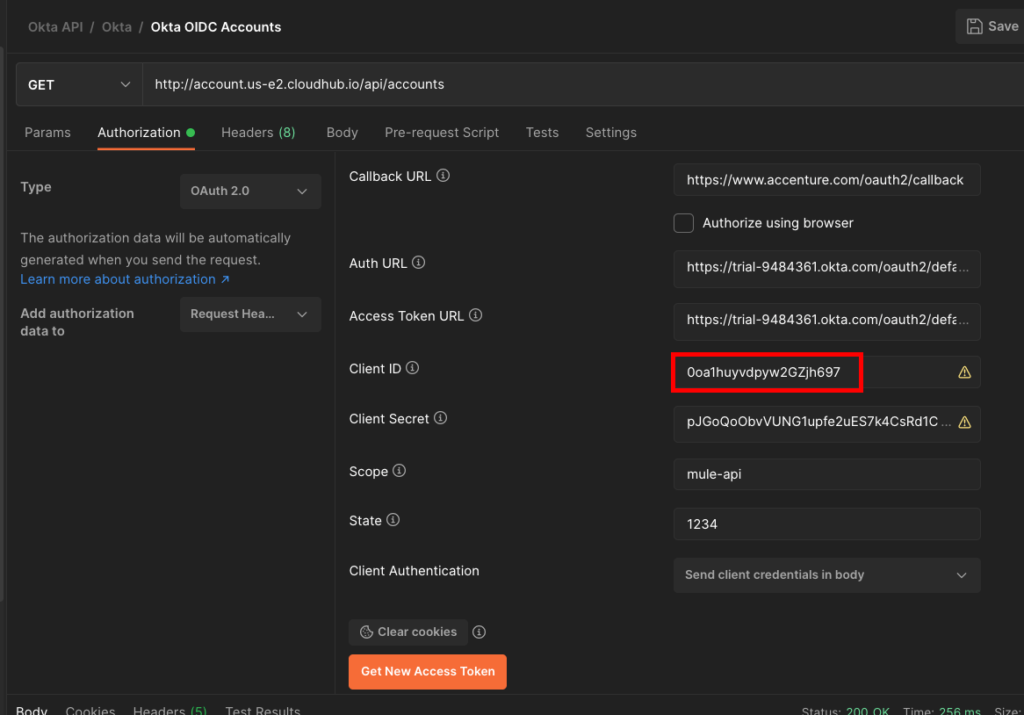Click warning icon in Client Secret field
This screenshot has height=715, width=1024.
tap(964, 422)
